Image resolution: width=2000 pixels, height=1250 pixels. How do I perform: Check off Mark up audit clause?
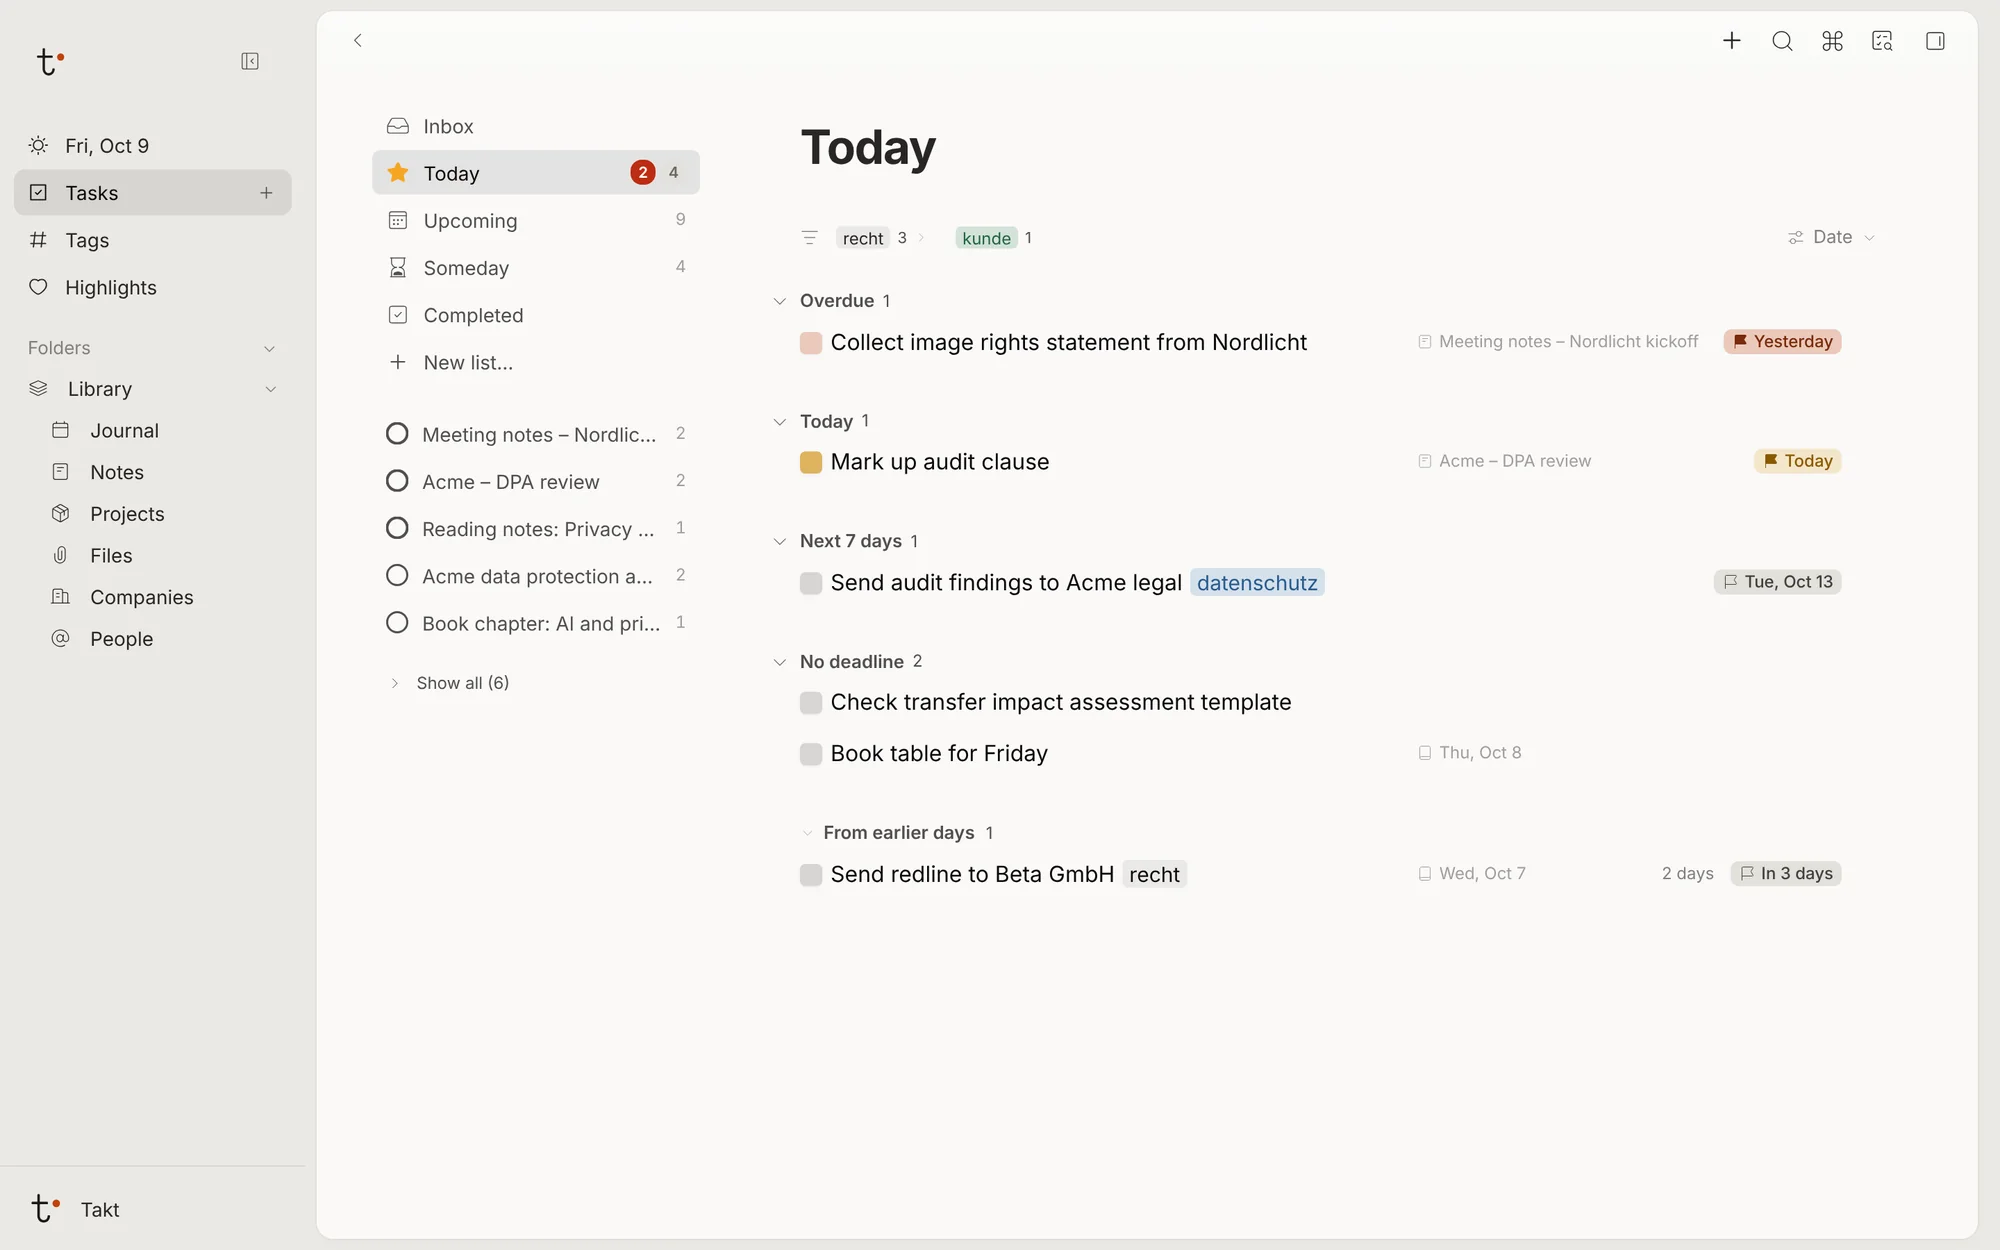(811, 462)
